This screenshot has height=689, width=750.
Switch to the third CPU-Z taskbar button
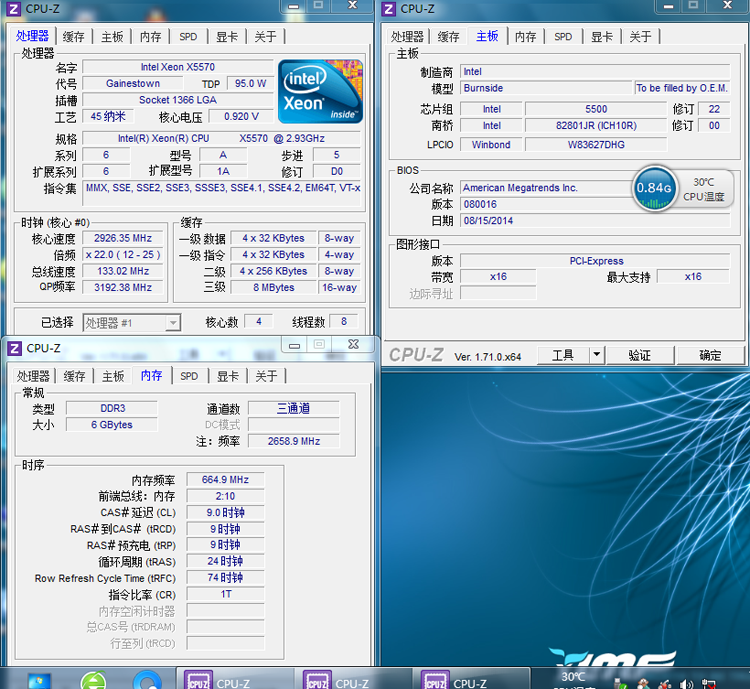click(472, 679)
